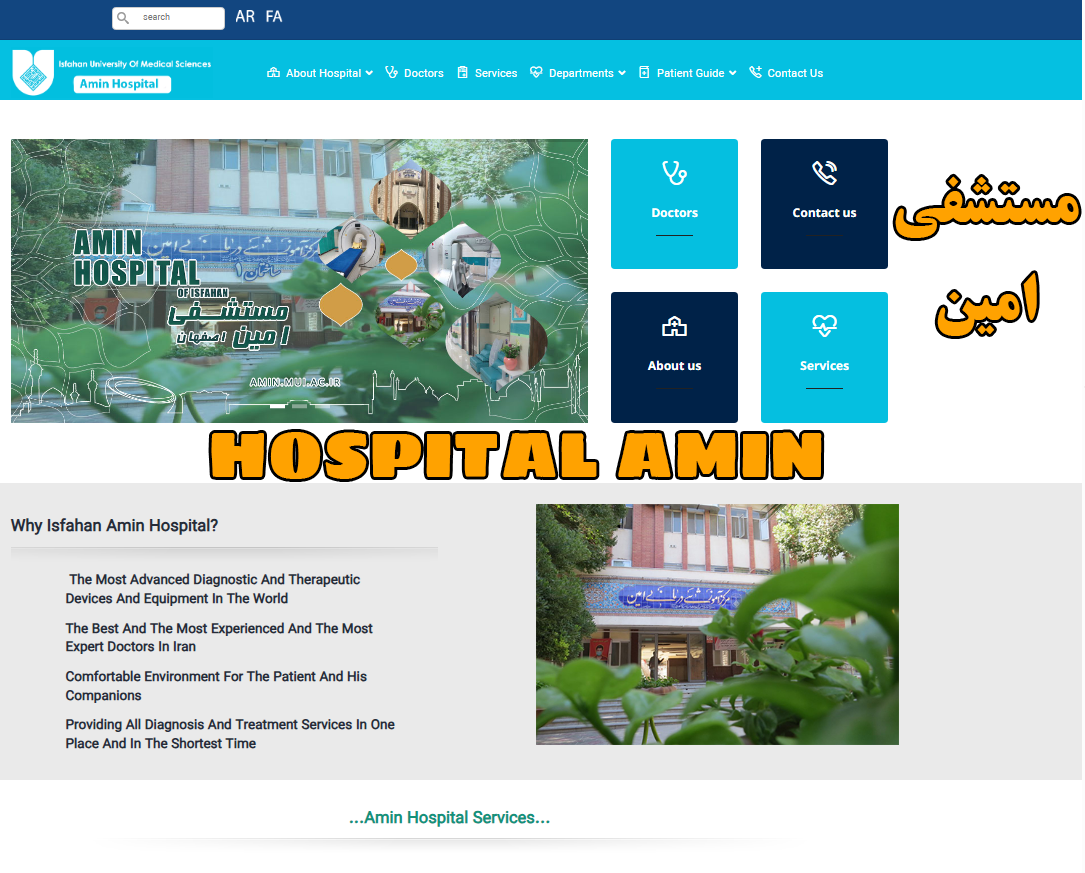Open the Doctors tile
The height and width of the screenshot is (873, 1085).
click(675, 204)
